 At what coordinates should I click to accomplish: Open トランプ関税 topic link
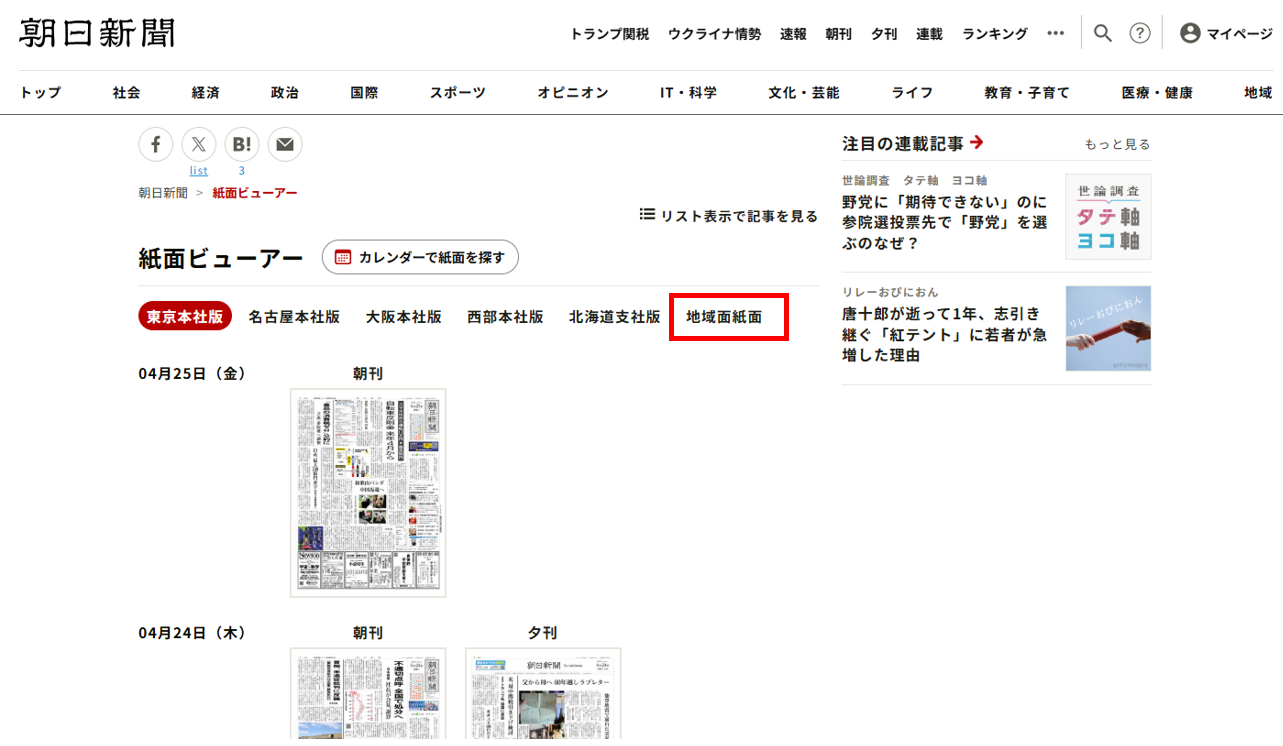(x=610, y=34)
